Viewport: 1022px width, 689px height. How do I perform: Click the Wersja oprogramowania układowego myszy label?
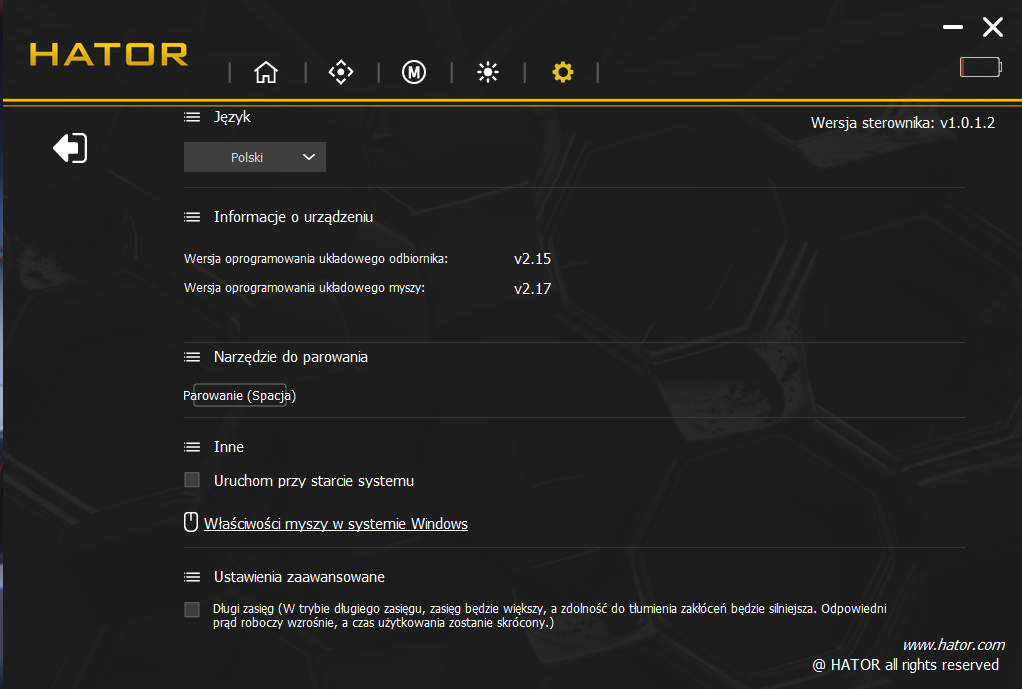[x=304, y=287]
